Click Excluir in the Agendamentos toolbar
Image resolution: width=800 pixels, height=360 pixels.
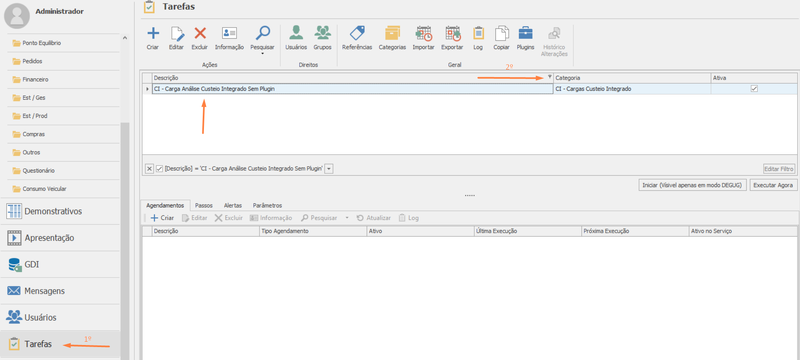[229, 218]
